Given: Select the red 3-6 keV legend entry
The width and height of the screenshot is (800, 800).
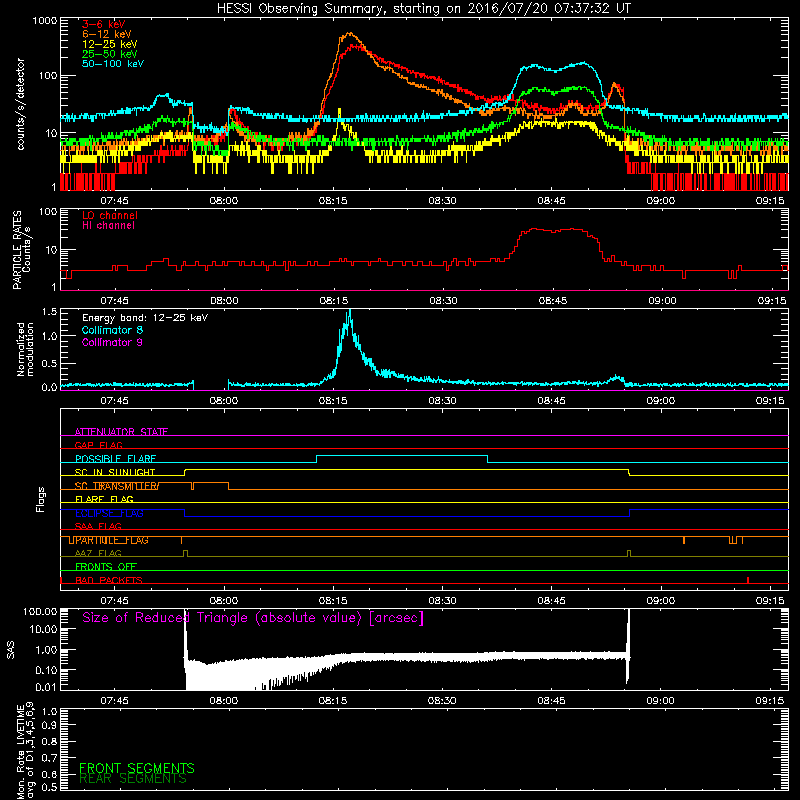Looking at the screenshot, I should click(x=103, y=24).
